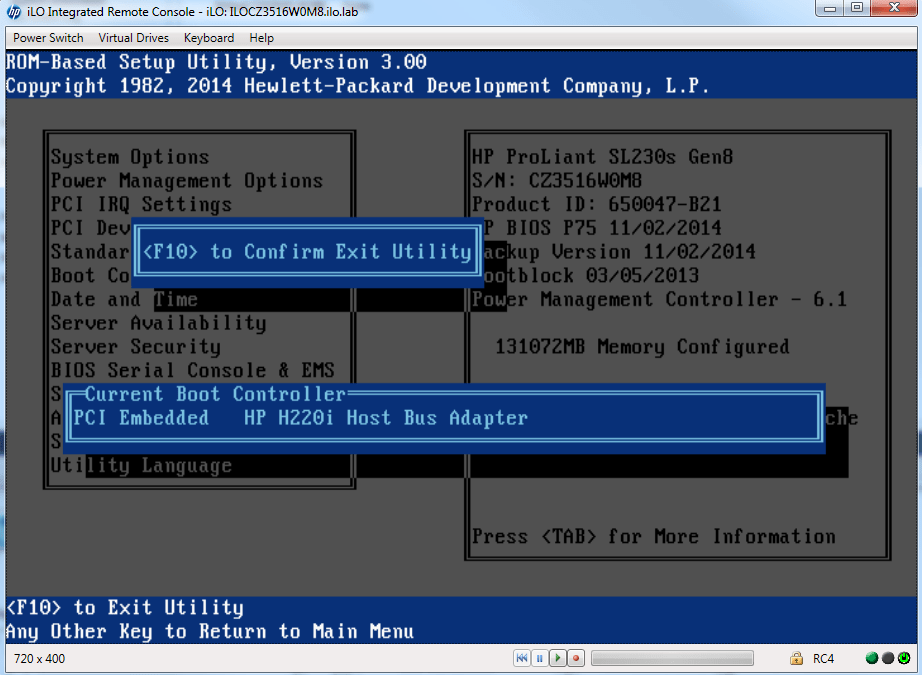Screen dimensions: 922x675
Task: Open the Virtual Drives menu
Action: 134,38
